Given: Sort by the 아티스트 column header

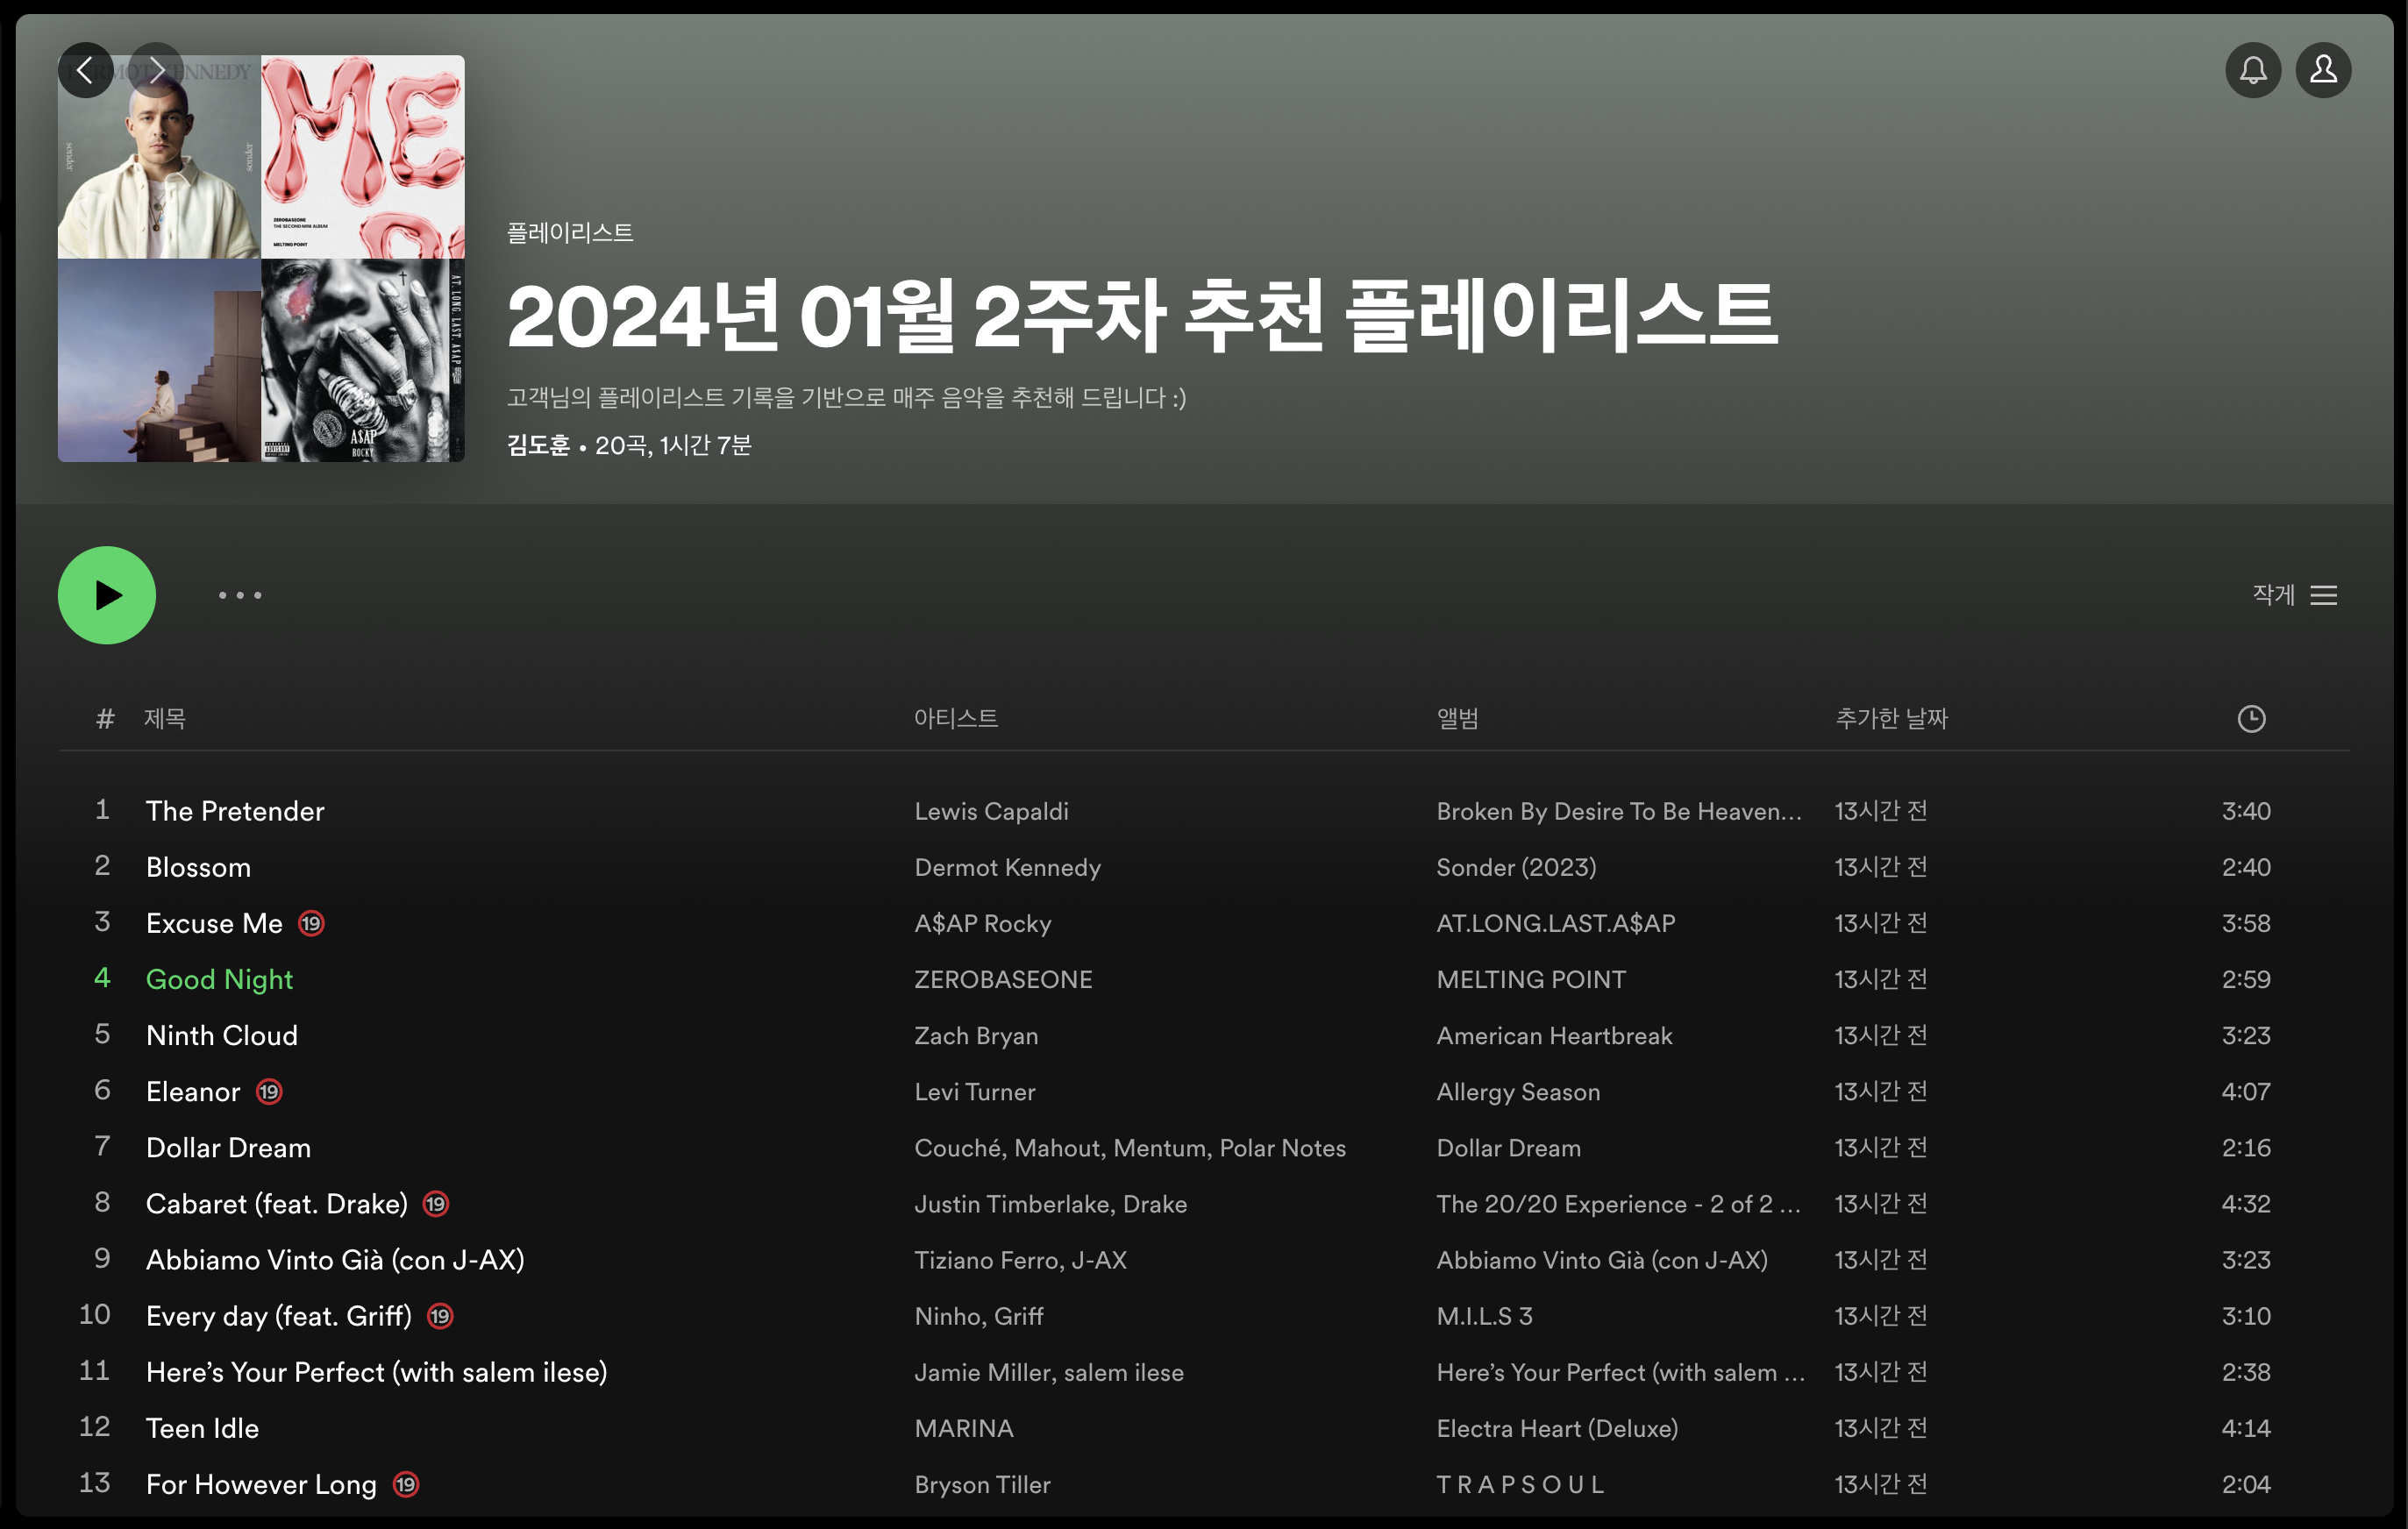Looking at the screenshot, I should 956,718.
